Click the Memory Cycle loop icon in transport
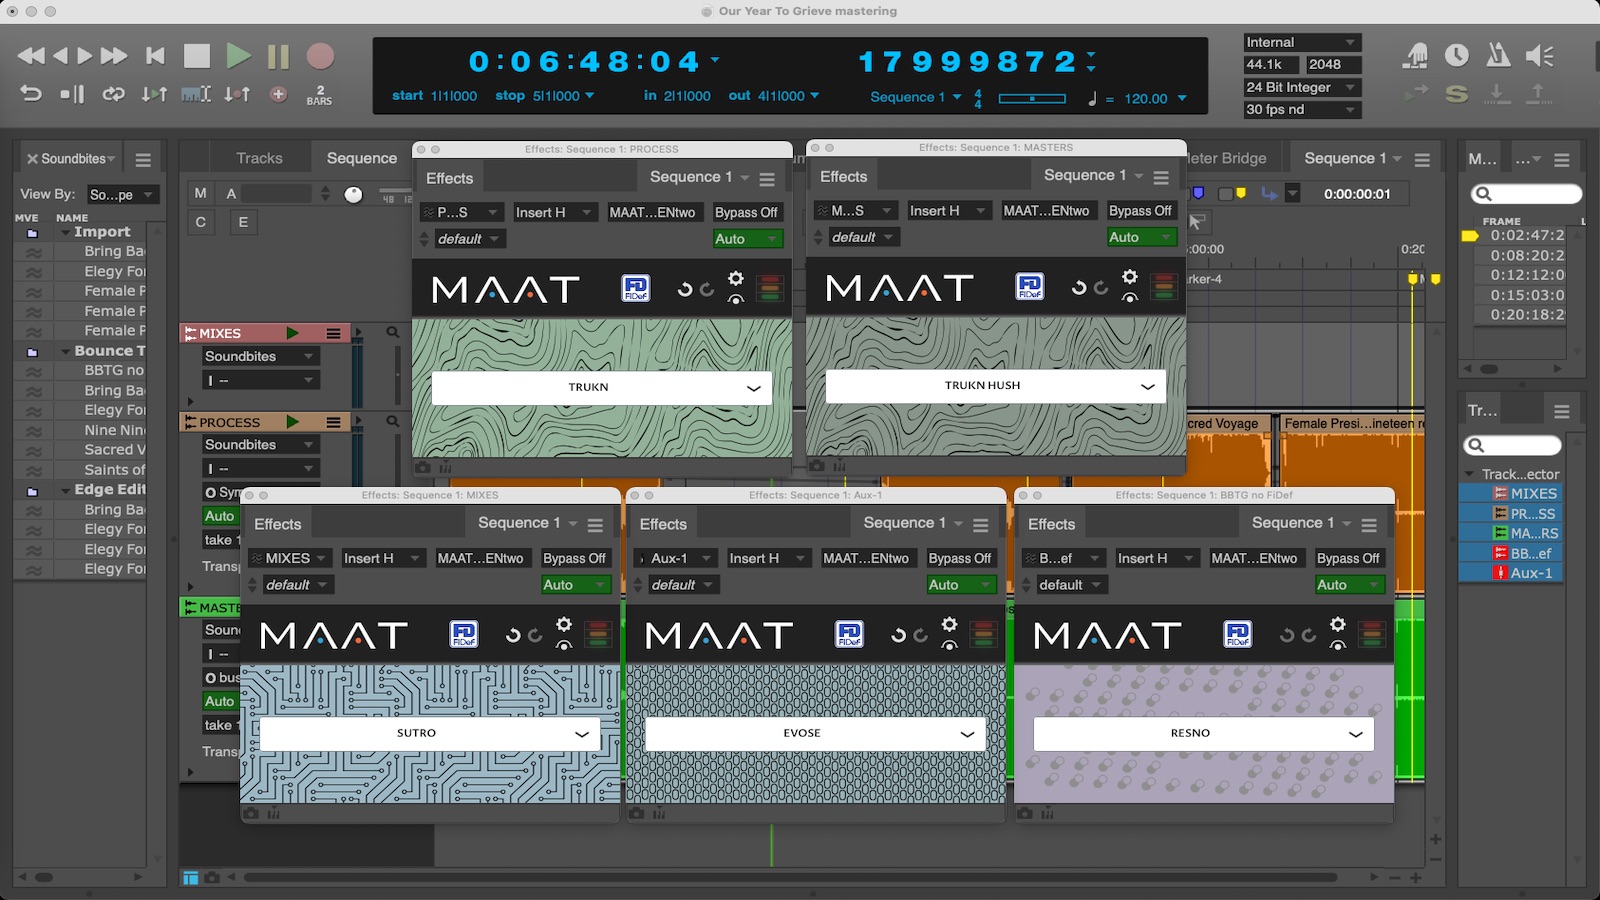The height and width of the screenshot is (900, 1600). (x=113, y=93)
